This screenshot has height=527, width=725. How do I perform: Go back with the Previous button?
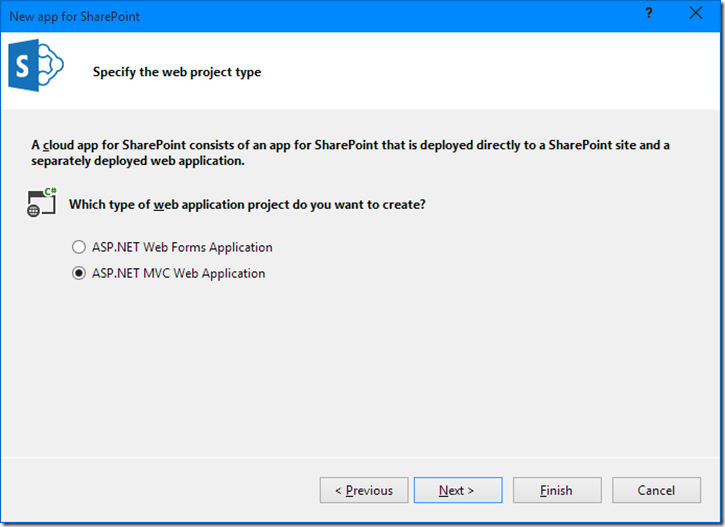(x=363, y=490)
